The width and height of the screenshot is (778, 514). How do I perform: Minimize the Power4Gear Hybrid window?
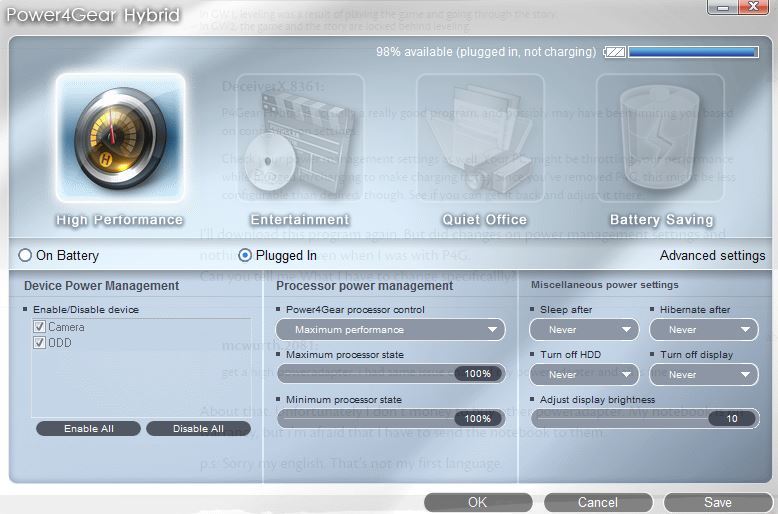pyautogui.click(x=722, y=7)
